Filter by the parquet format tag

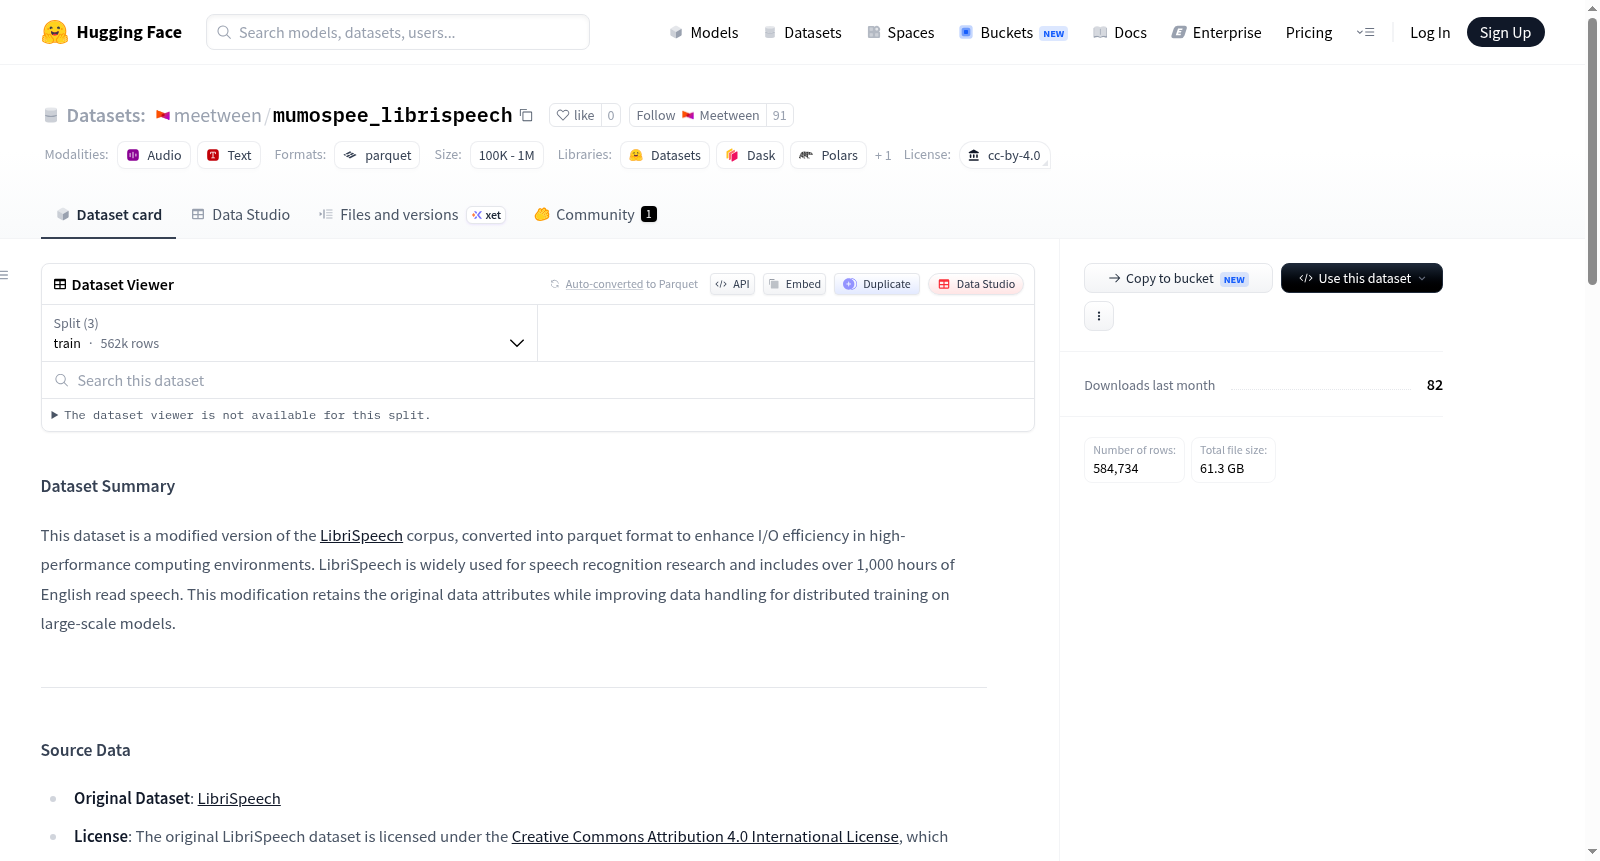[377, 155]
